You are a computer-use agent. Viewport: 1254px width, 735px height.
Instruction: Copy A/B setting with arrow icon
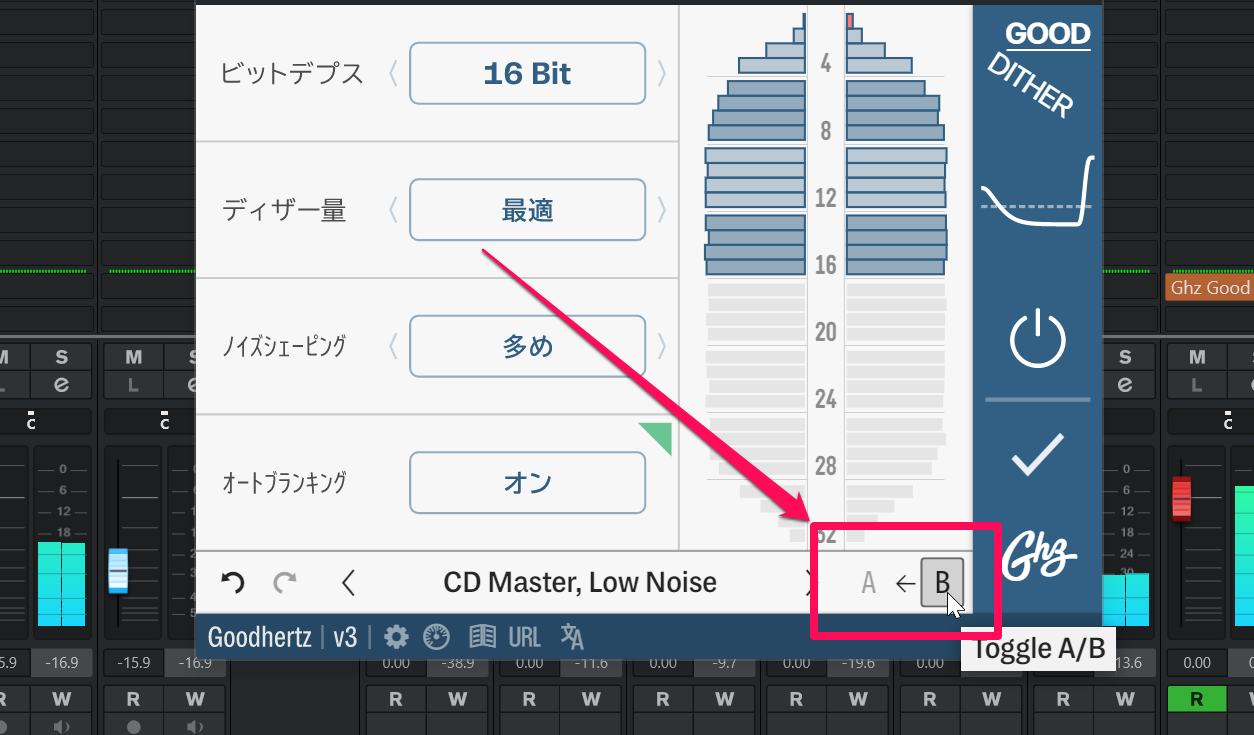905,583
